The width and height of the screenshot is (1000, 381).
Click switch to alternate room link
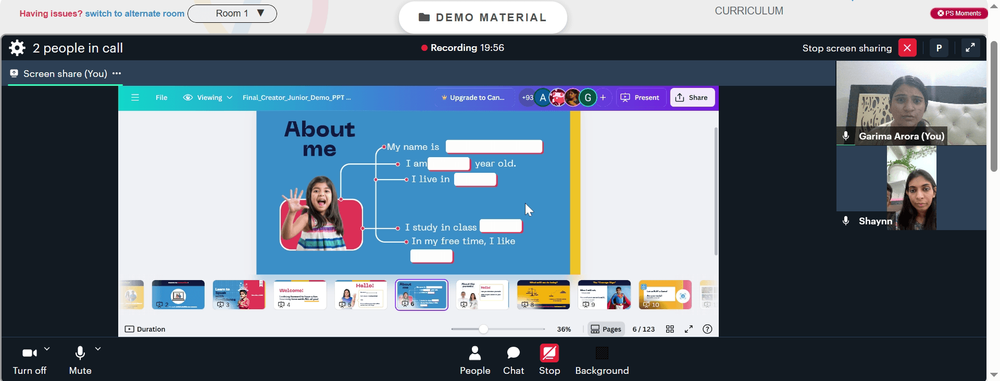point(135,13)
